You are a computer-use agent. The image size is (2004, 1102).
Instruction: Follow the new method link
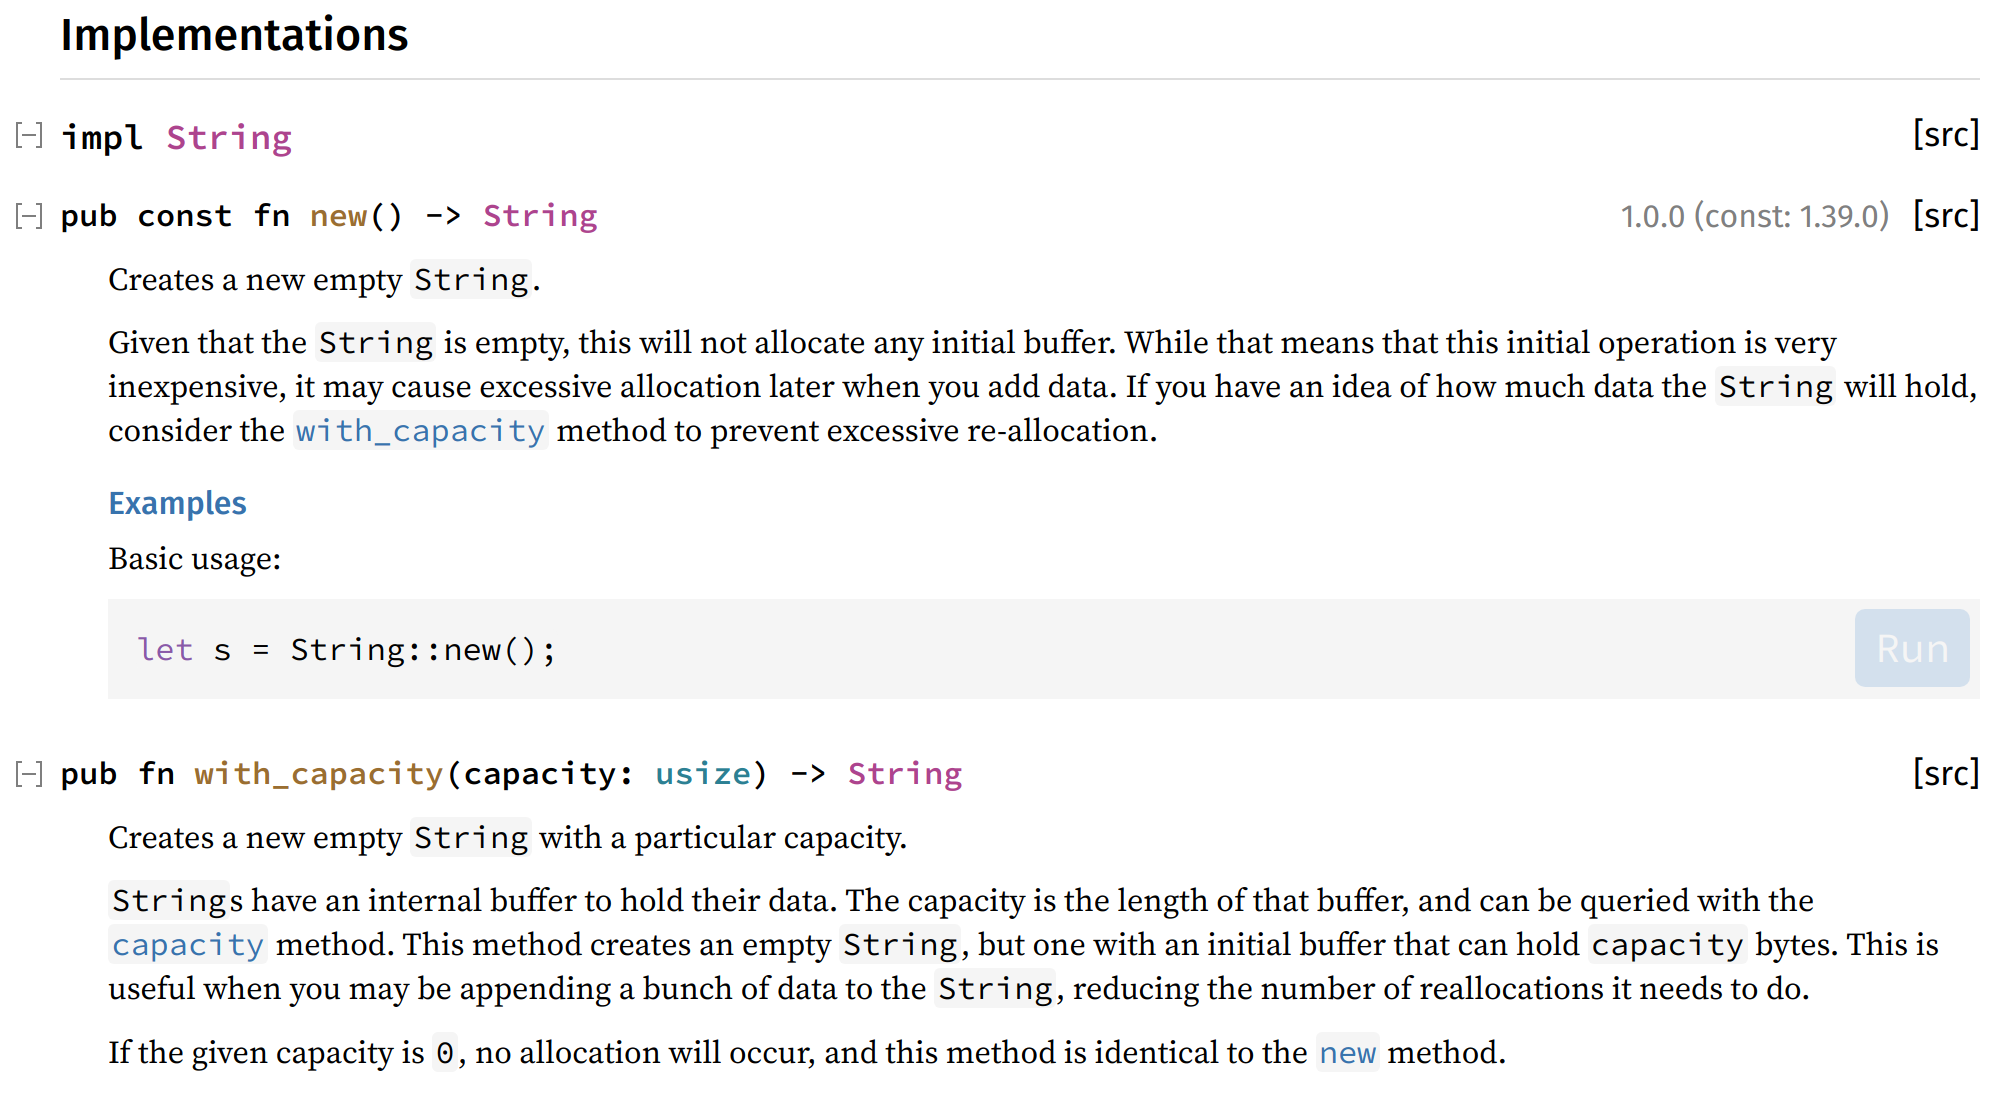[x=1347, y=1053]
